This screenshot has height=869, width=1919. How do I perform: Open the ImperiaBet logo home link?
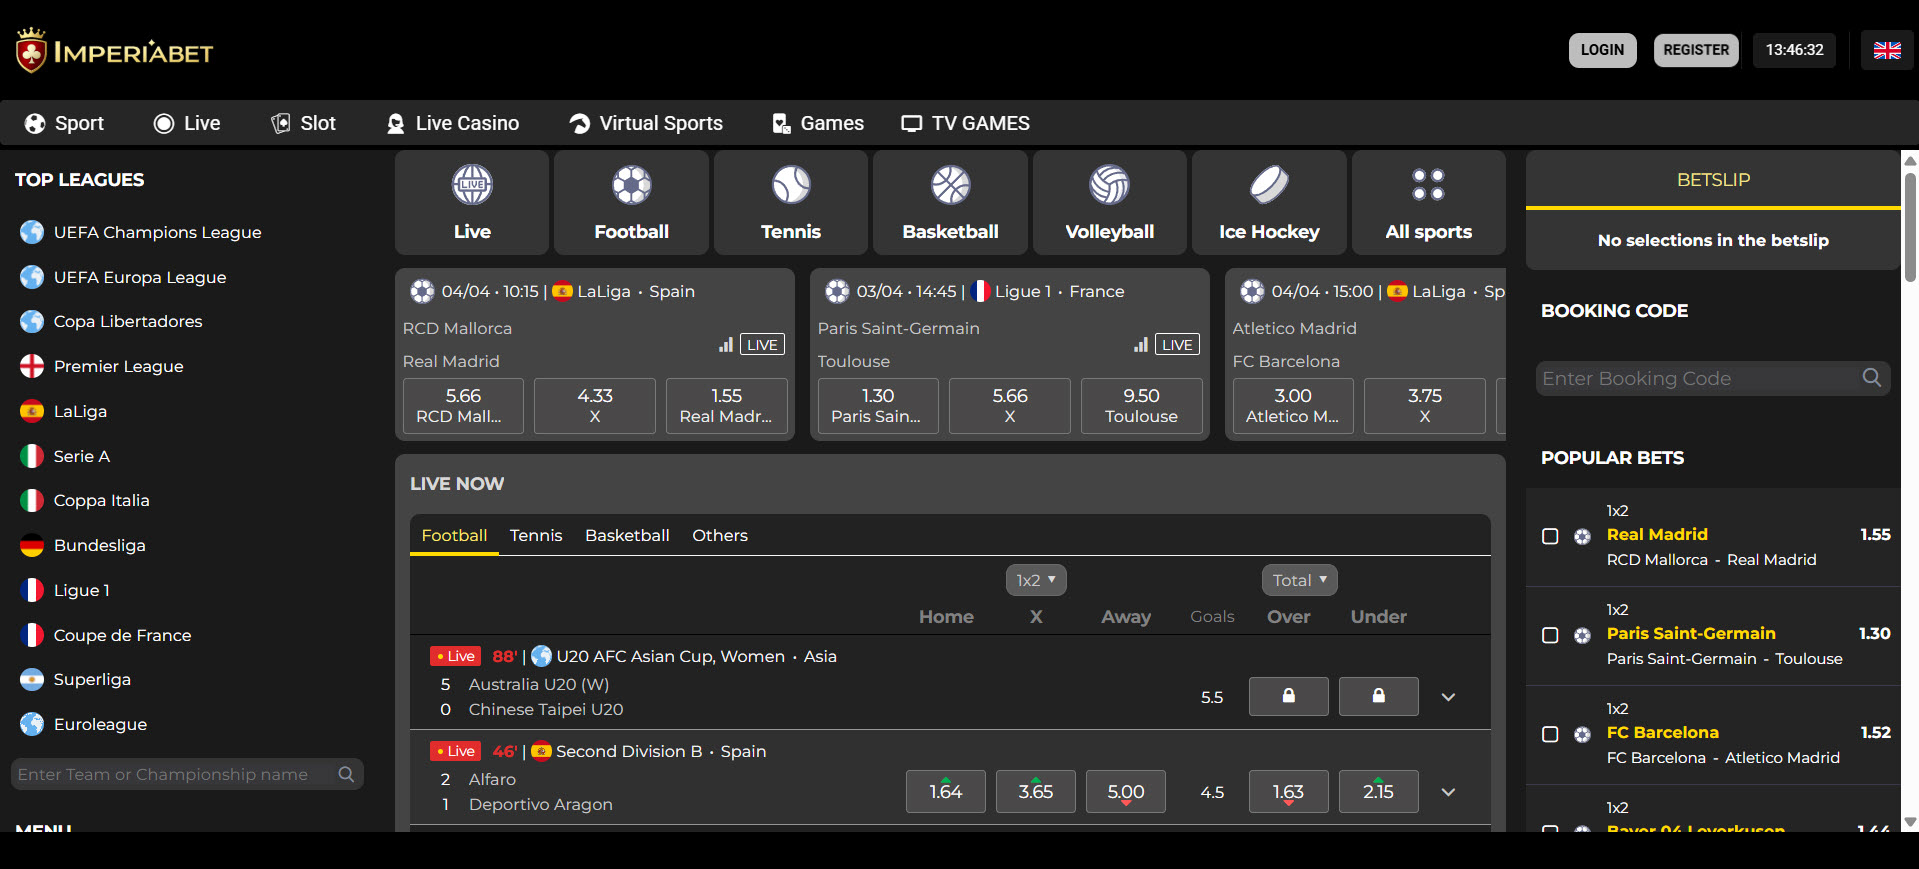click(114, 50)
